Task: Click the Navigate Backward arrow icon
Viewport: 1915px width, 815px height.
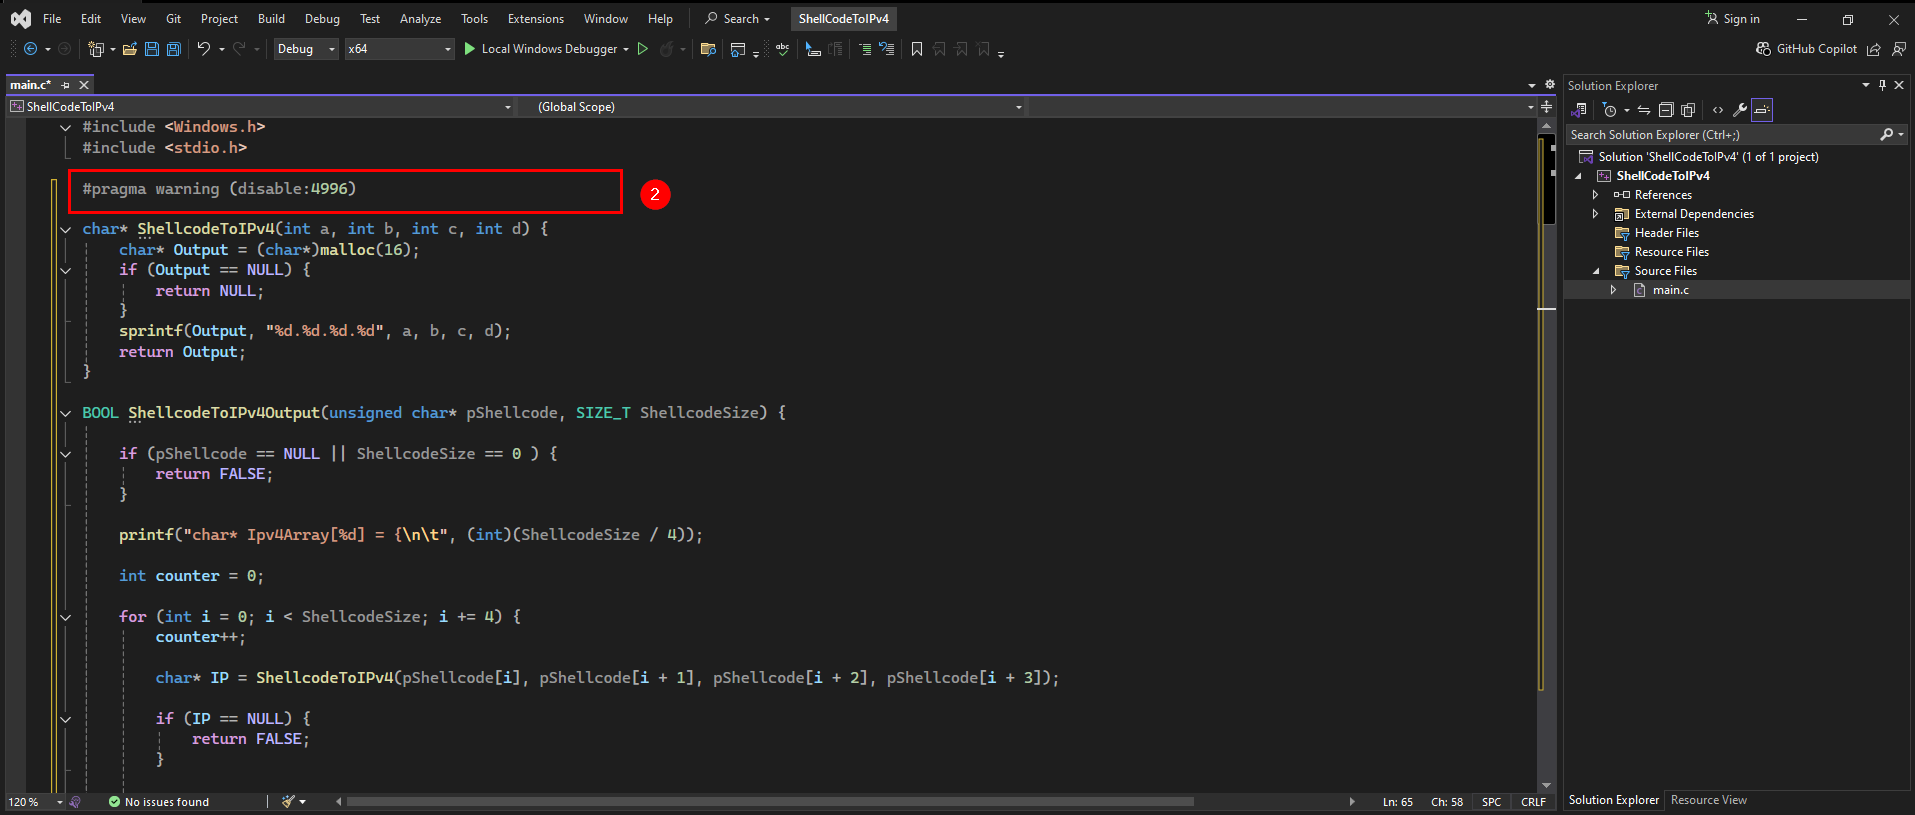Action: 30,49
